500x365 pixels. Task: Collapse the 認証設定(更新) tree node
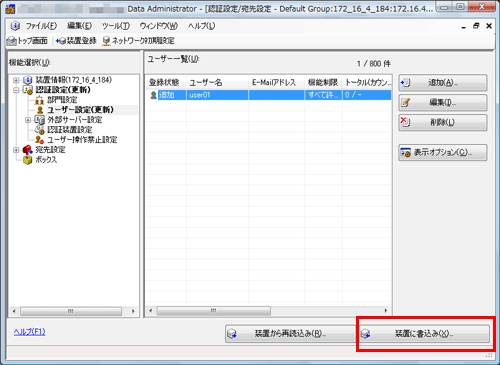point(16,90)
